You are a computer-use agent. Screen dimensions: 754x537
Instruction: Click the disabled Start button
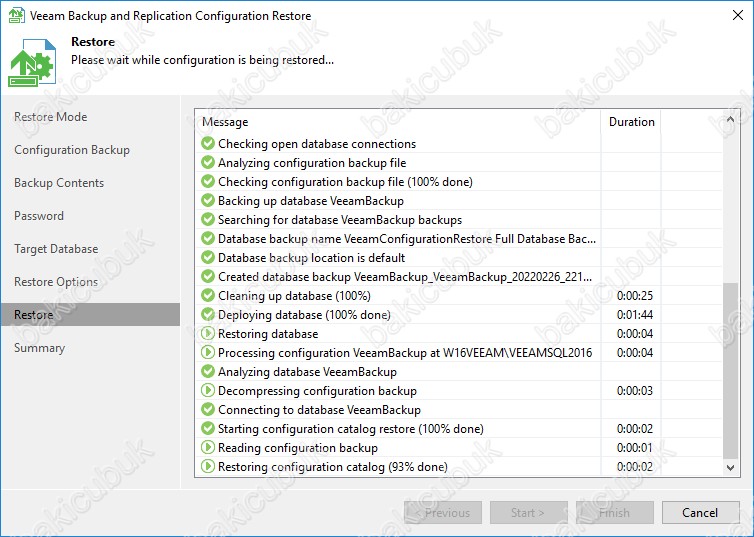[528, 512]
